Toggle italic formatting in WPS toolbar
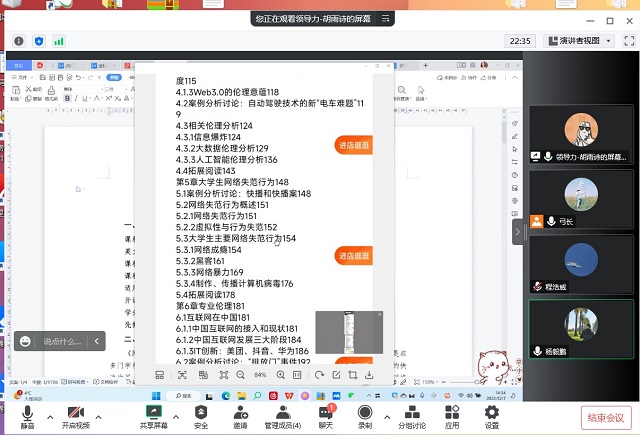The image size is (640, 435). click(x=76, y=98)
